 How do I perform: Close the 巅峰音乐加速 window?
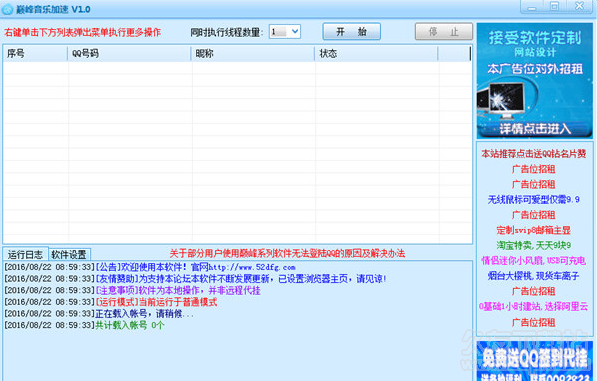coord(579,7)
